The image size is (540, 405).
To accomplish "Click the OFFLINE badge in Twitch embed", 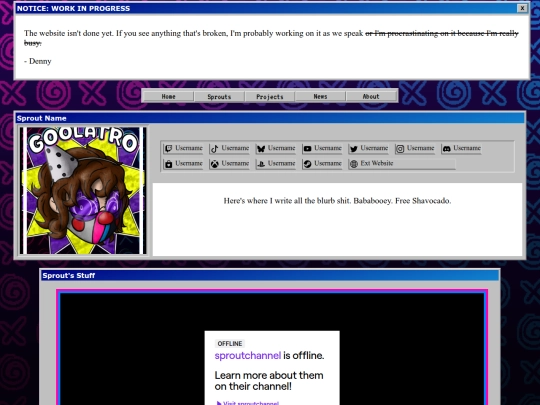I will tap(230, 344).
